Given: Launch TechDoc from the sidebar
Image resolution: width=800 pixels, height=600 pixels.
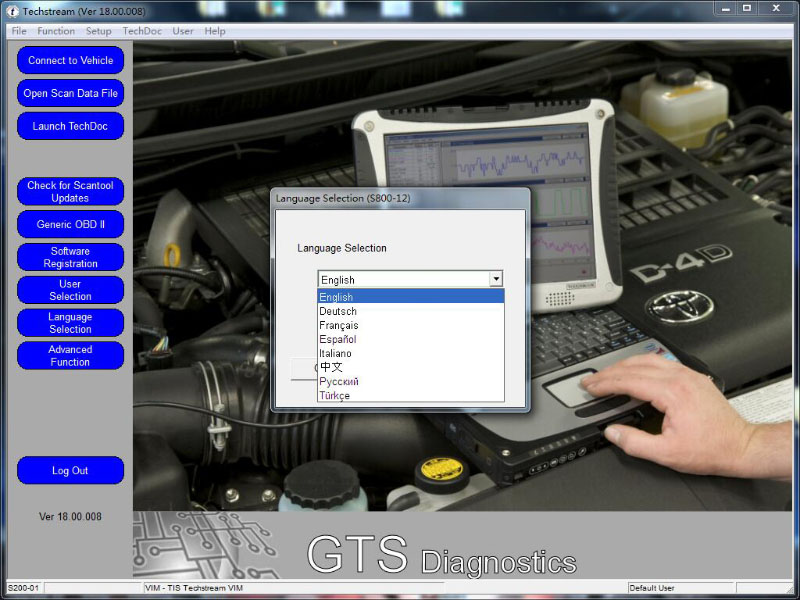Looking at the screenshot, I should click(x=71, y=126).
